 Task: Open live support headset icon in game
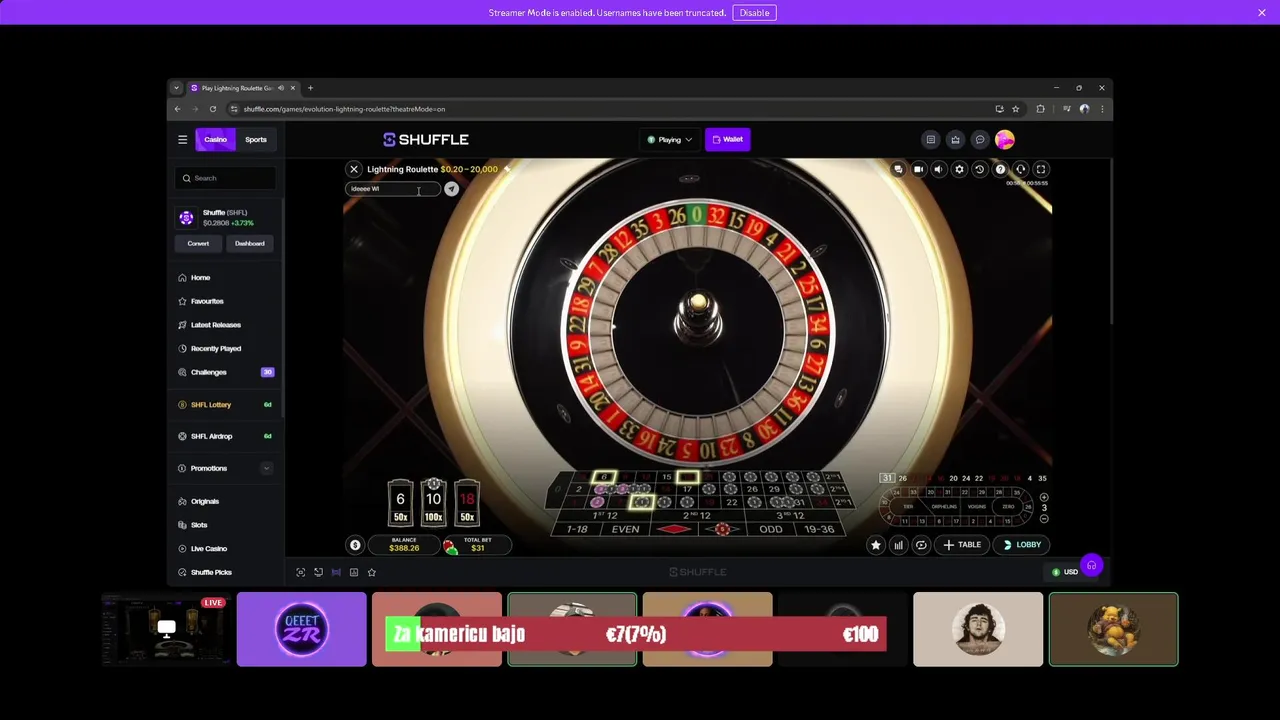click(x=1020, y=169)
